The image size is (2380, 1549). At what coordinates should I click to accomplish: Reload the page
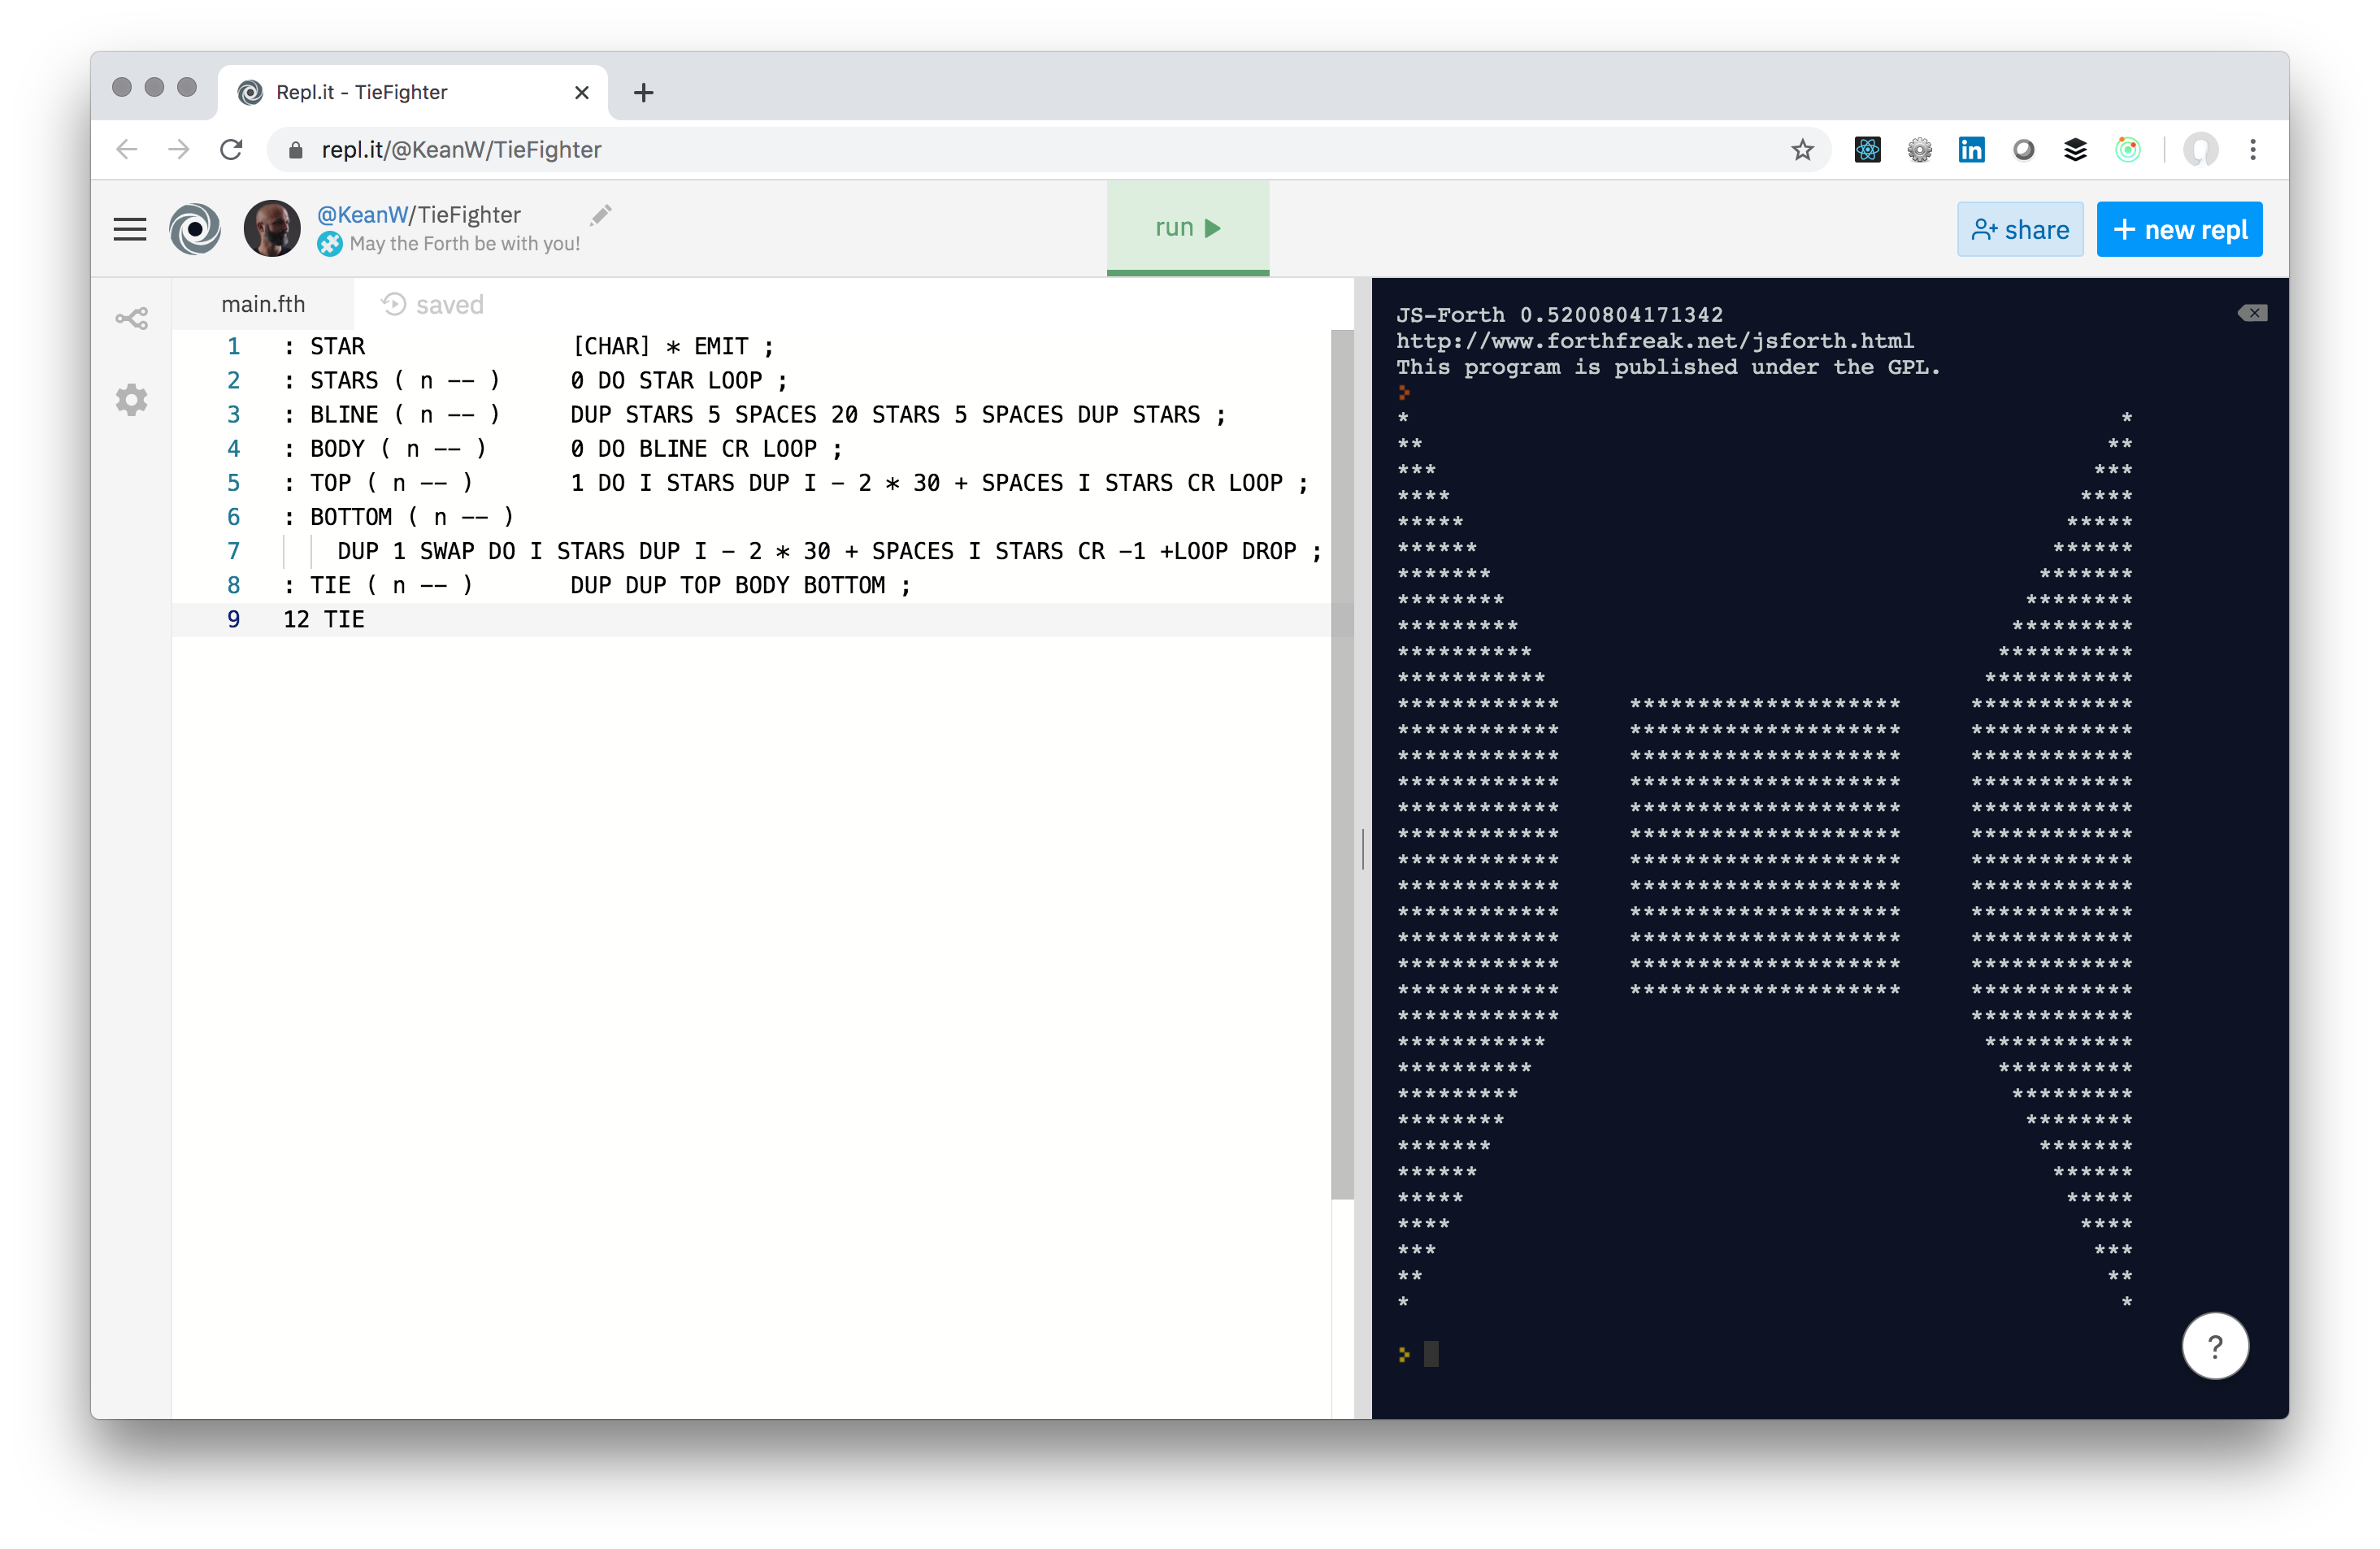pos(231,150)
